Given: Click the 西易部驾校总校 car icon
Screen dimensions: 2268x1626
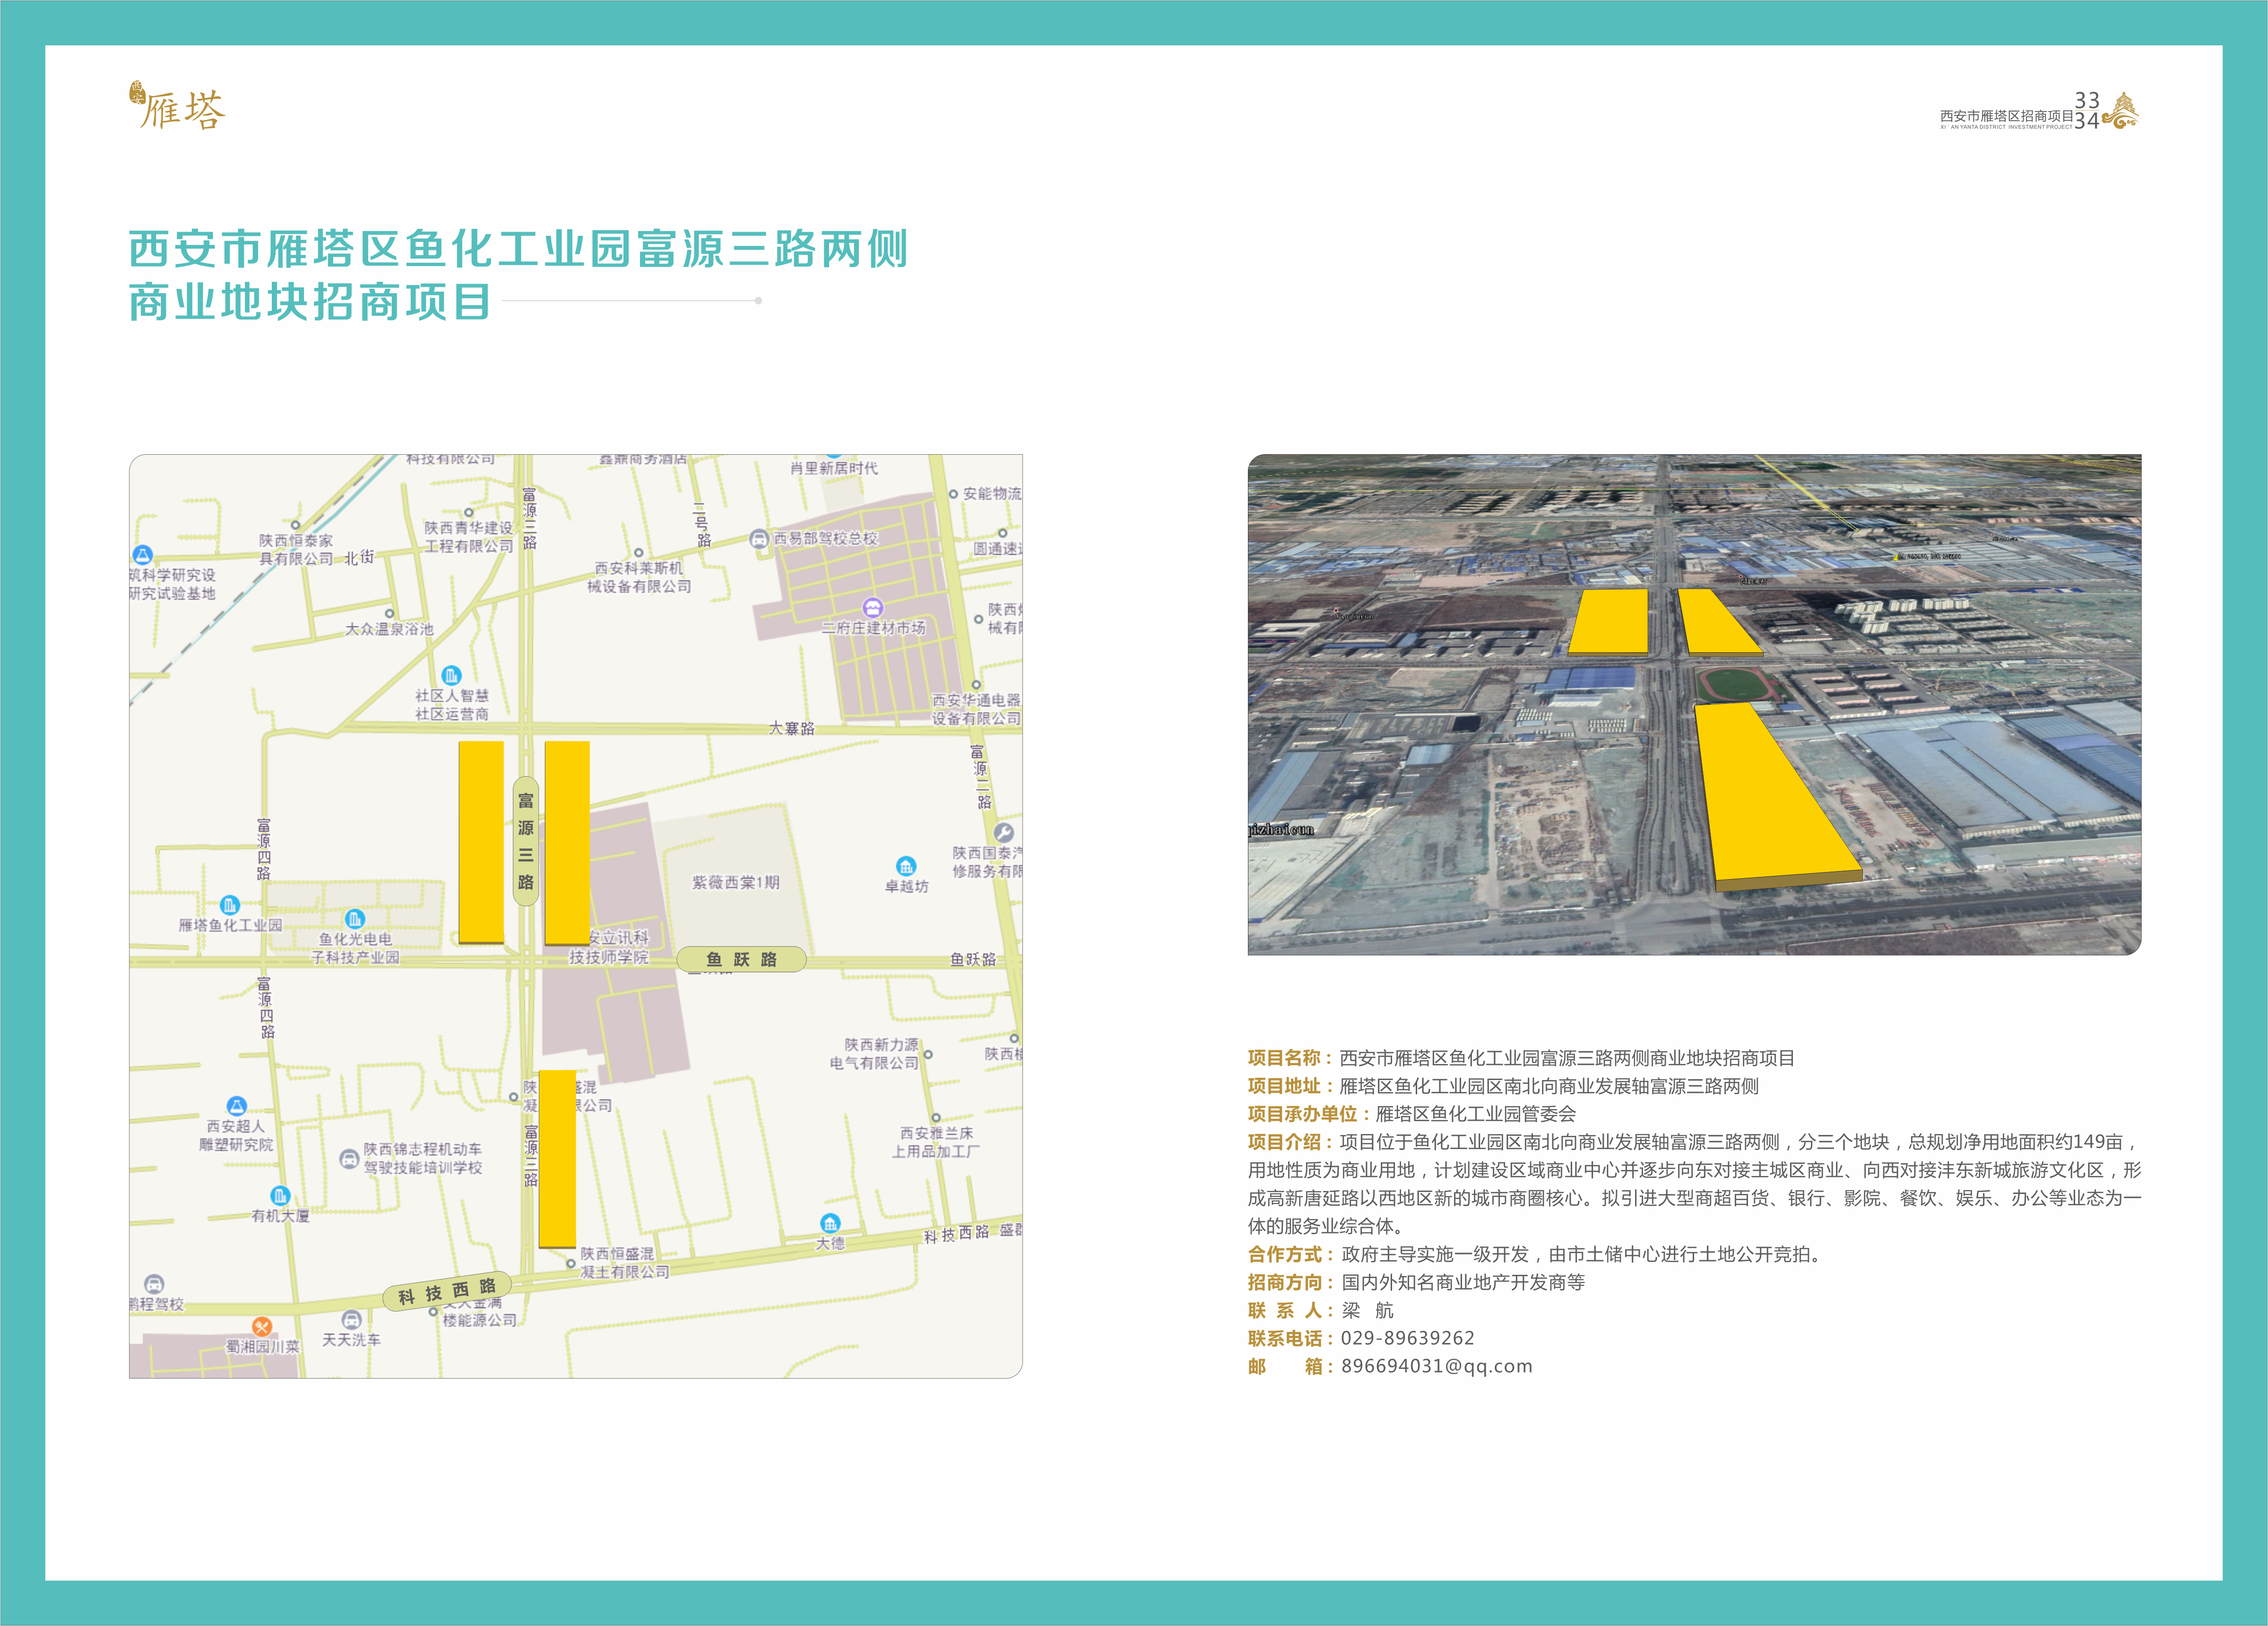Looking at the screenshot, I should click(x=759, y=539).
